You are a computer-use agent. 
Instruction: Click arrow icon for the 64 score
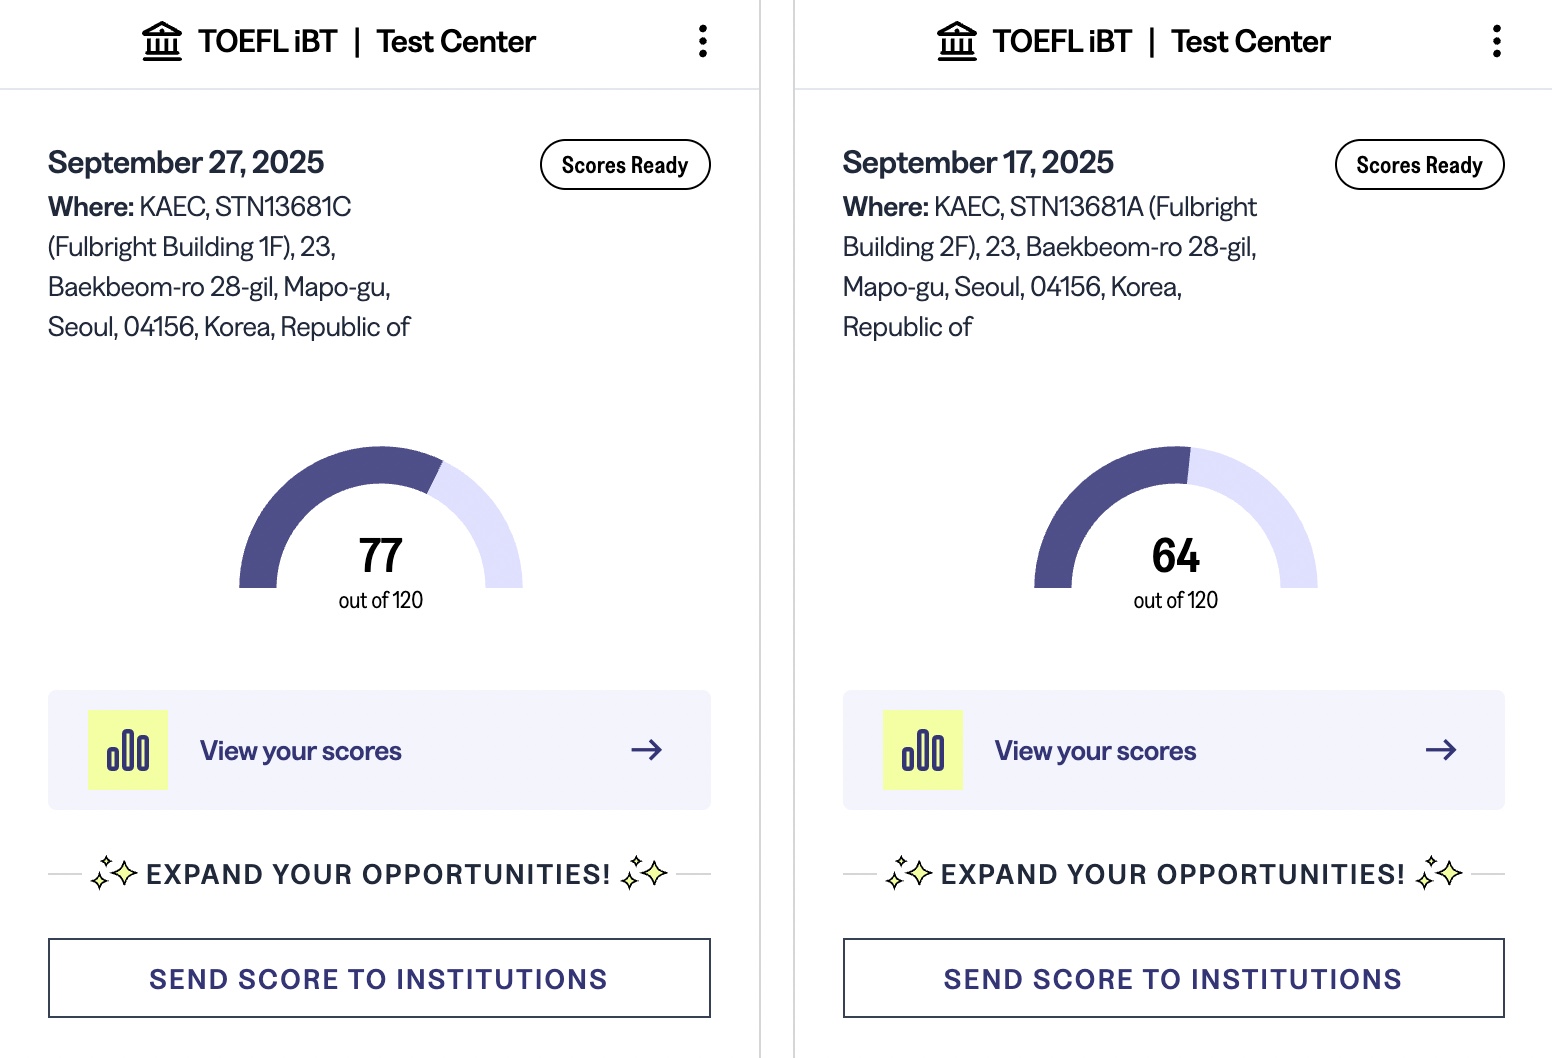tap(1441, 750)
